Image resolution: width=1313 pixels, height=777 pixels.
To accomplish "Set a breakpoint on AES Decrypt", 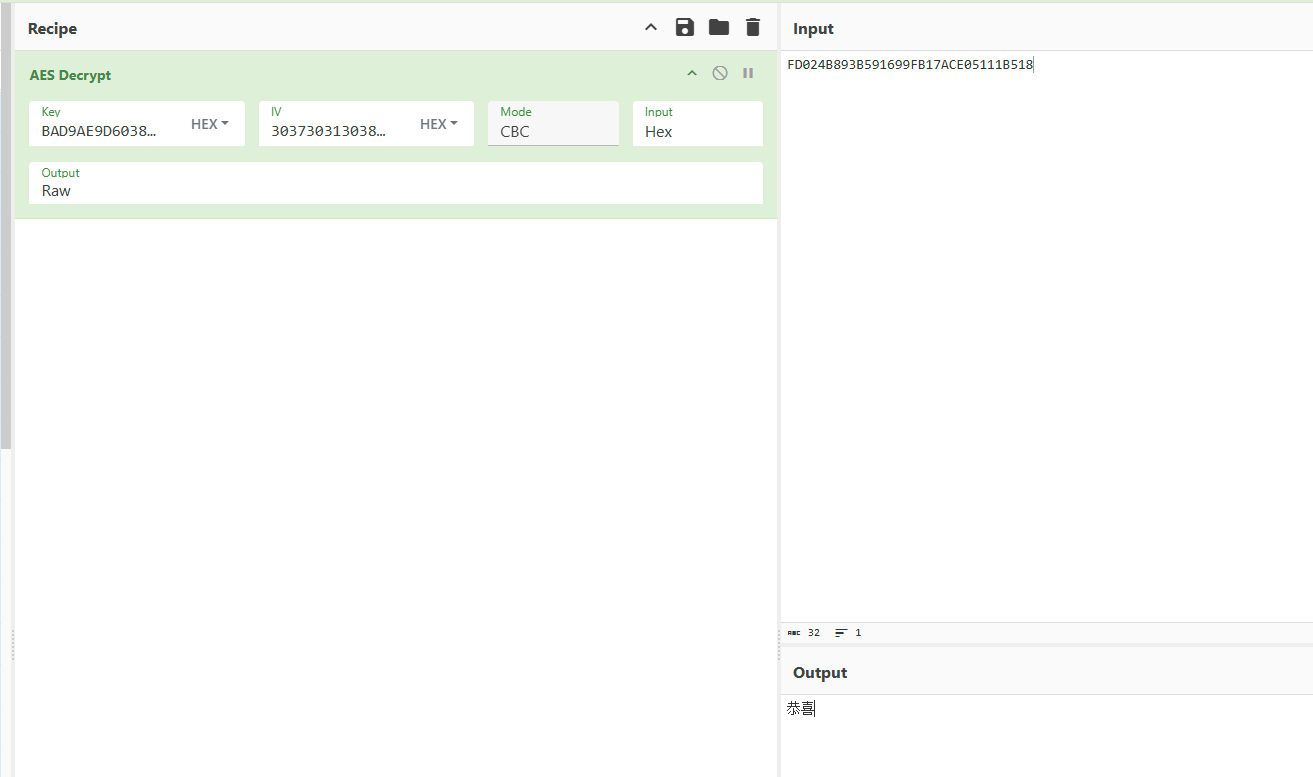I will [748, 74].
